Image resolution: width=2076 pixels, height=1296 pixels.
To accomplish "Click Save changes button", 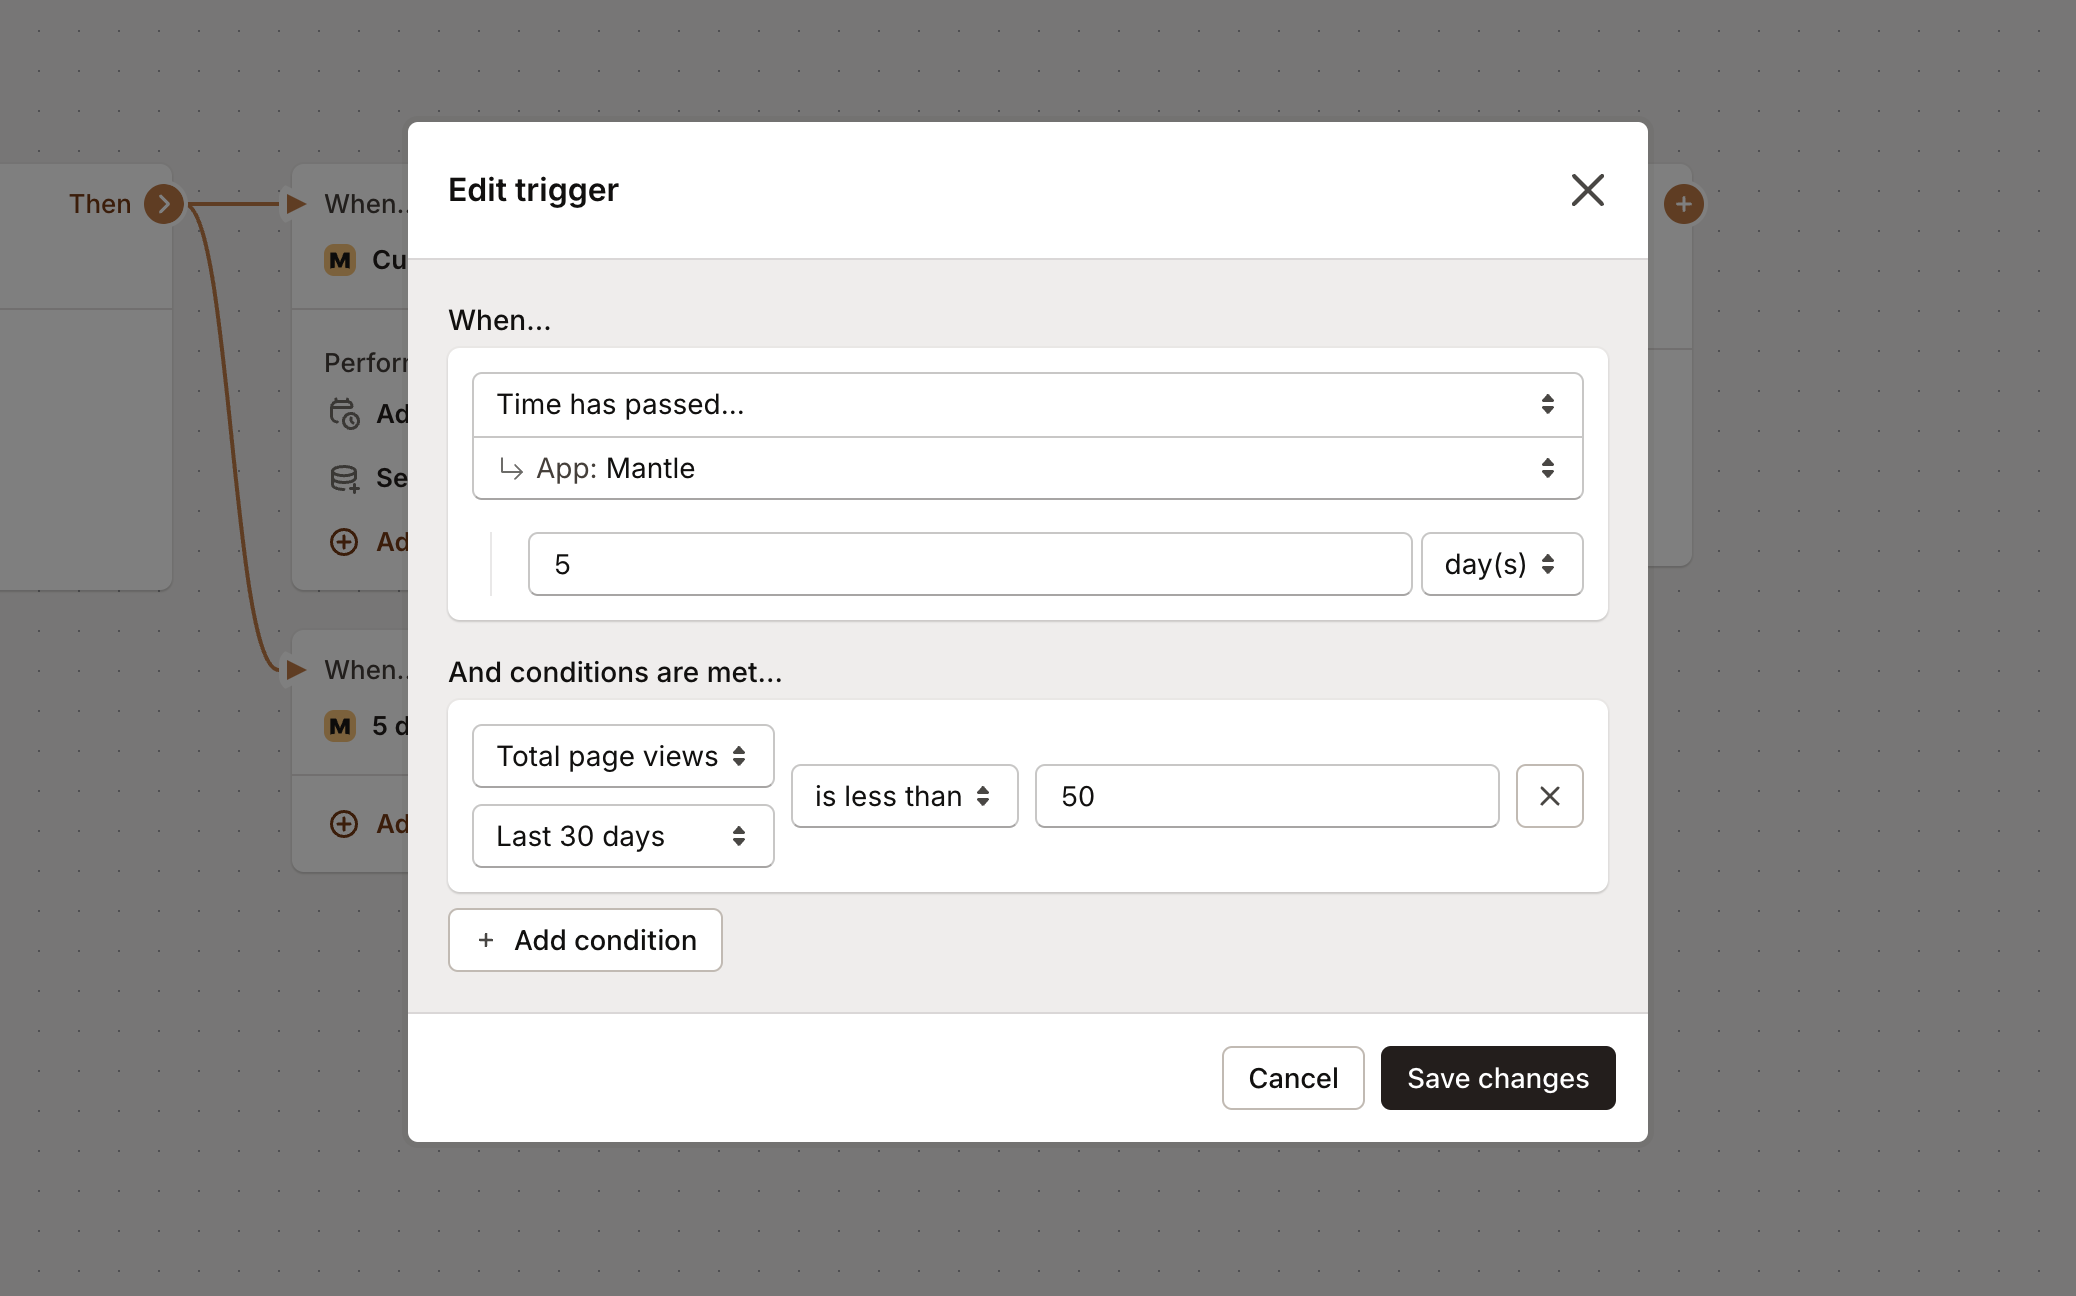I will (x=1497, y=1078).
